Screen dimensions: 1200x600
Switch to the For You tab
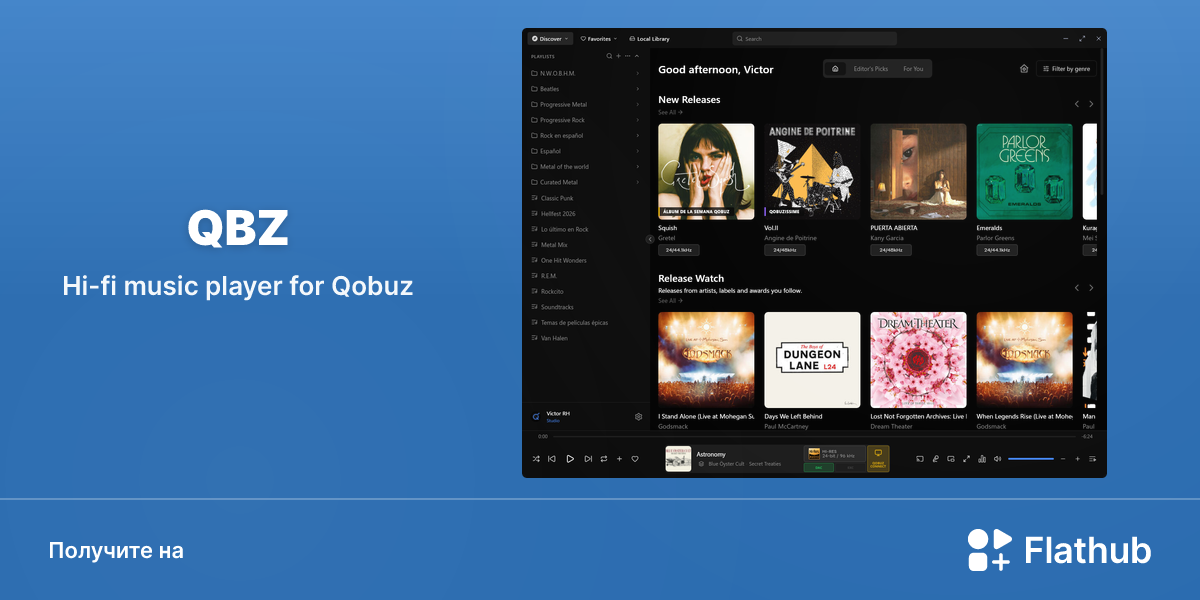(x=913, y=69)
